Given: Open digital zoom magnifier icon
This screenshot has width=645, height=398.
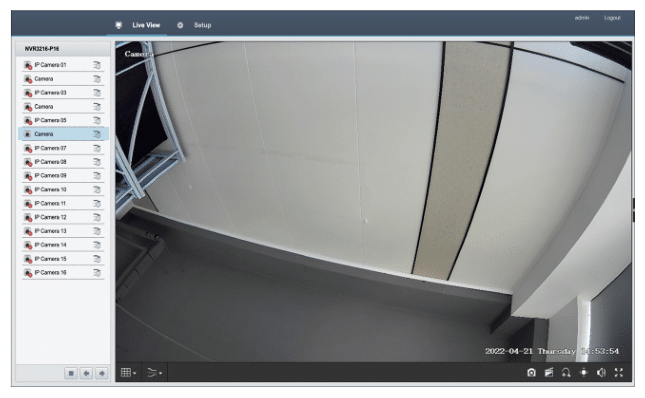Looking at the screenshot, I should coord(566,373).
